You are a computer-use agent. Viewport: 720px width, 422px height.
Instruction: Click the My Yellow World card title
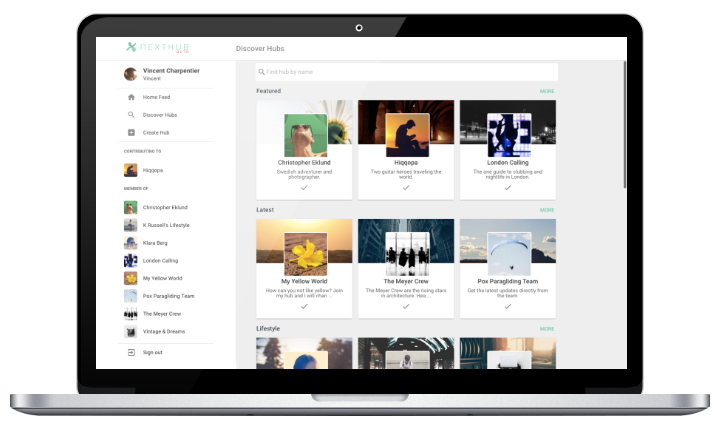click(x=304, y=281)
